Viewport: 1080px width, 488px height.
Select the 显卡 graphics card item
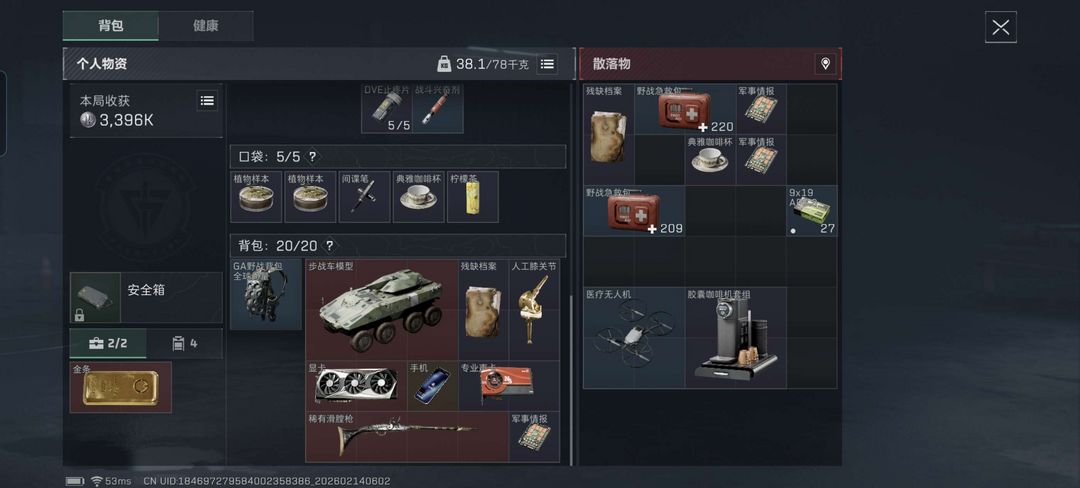tap(357, 386)
